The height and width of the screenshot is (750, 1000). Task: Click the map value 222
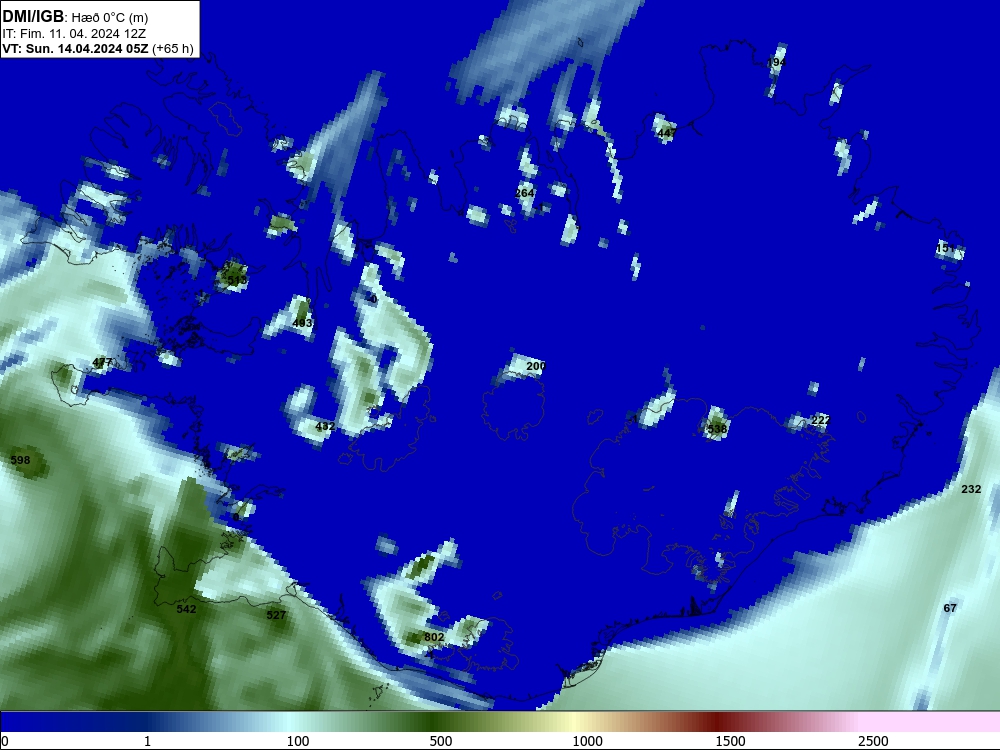pos(820,420)
